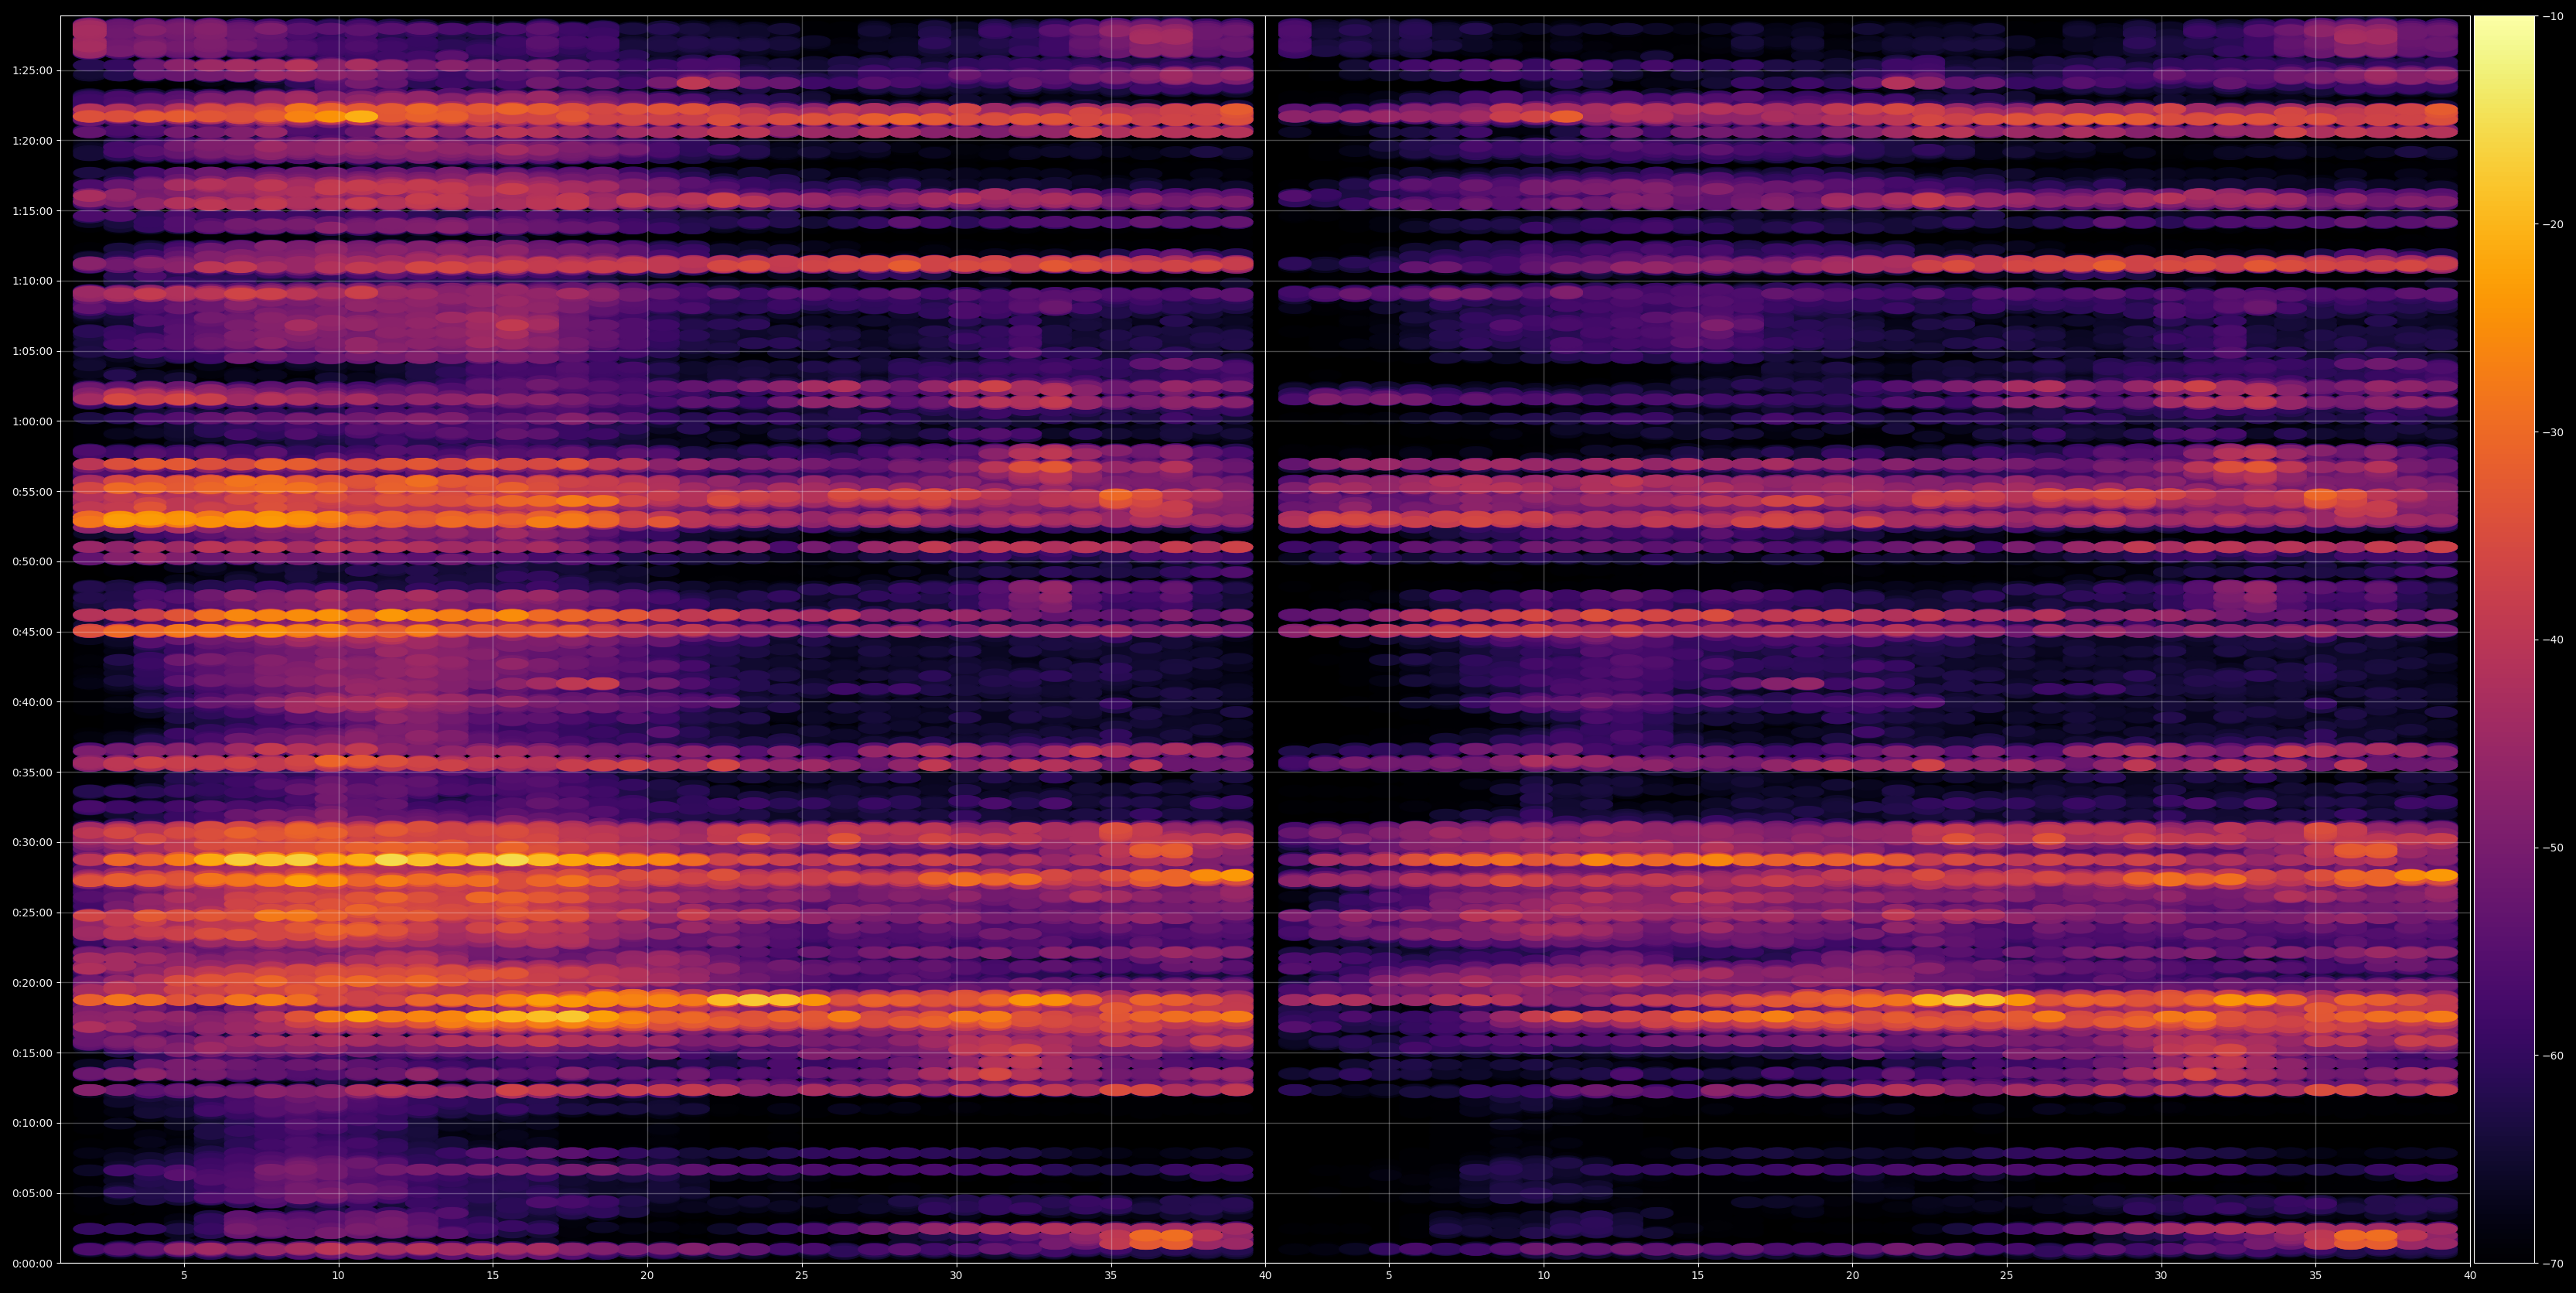Click the -40 colorbar tick label

pyautogui.click(x=2553, y=640)
